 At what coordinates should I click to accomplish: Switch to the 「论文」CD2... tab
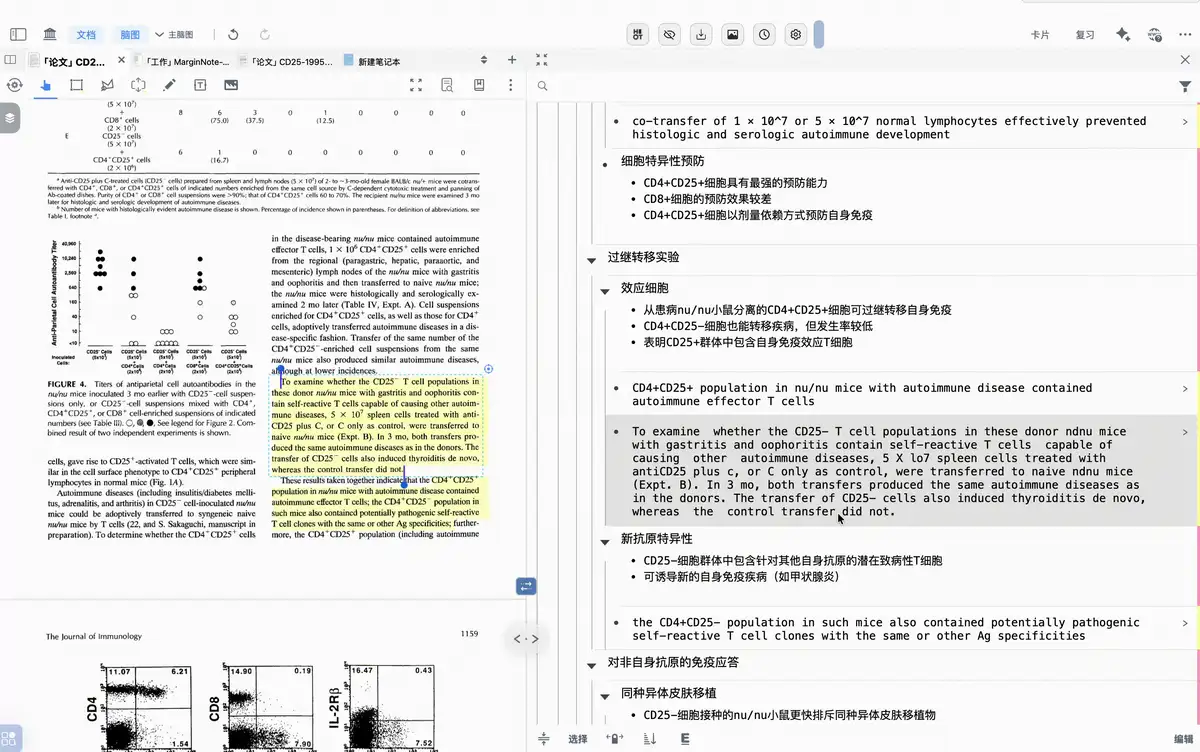74,61
